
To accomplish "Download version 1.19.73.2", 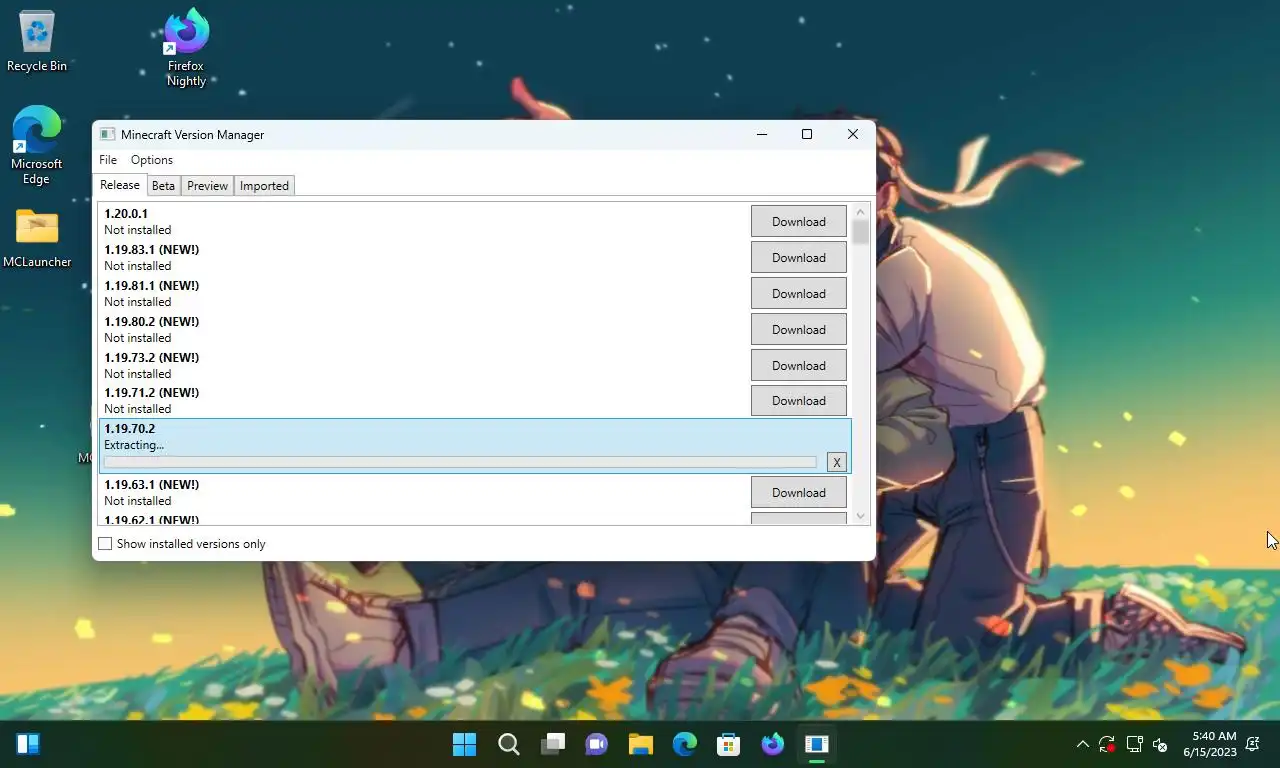I will point(799,366).
